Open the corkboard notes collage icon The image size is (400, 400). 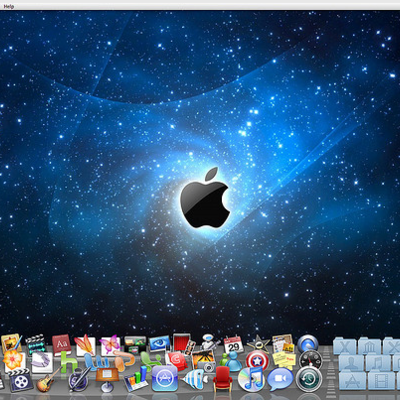pos(283,343)
